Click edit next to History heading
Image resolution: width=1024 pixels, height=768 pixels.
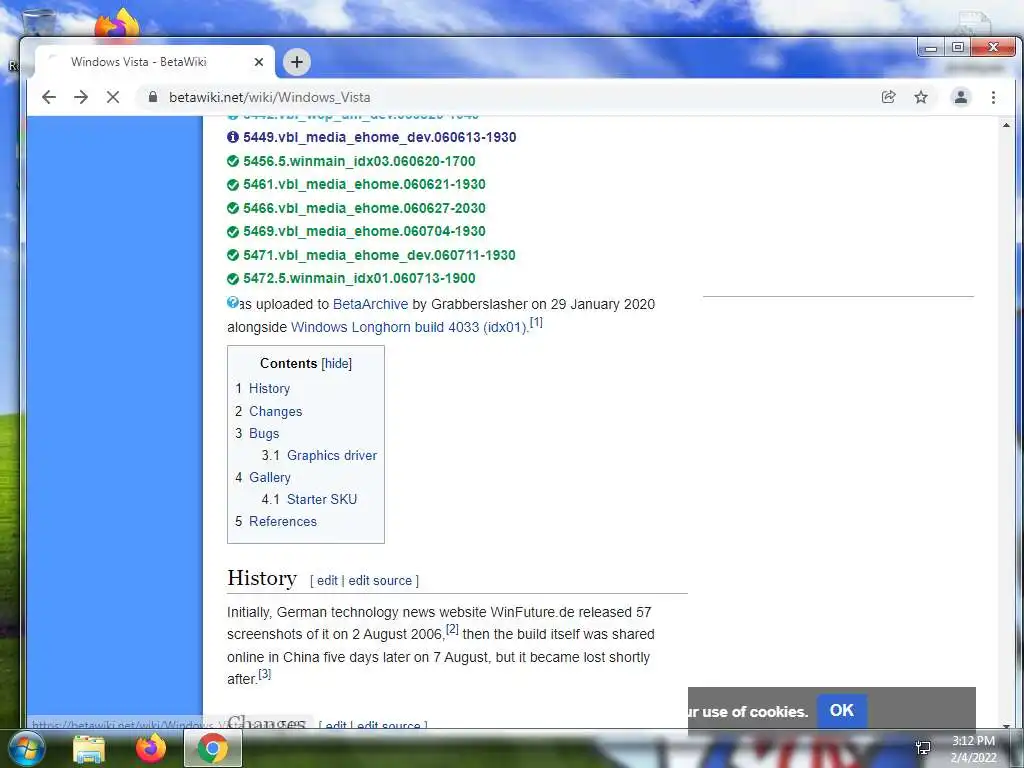click(327, 581)
